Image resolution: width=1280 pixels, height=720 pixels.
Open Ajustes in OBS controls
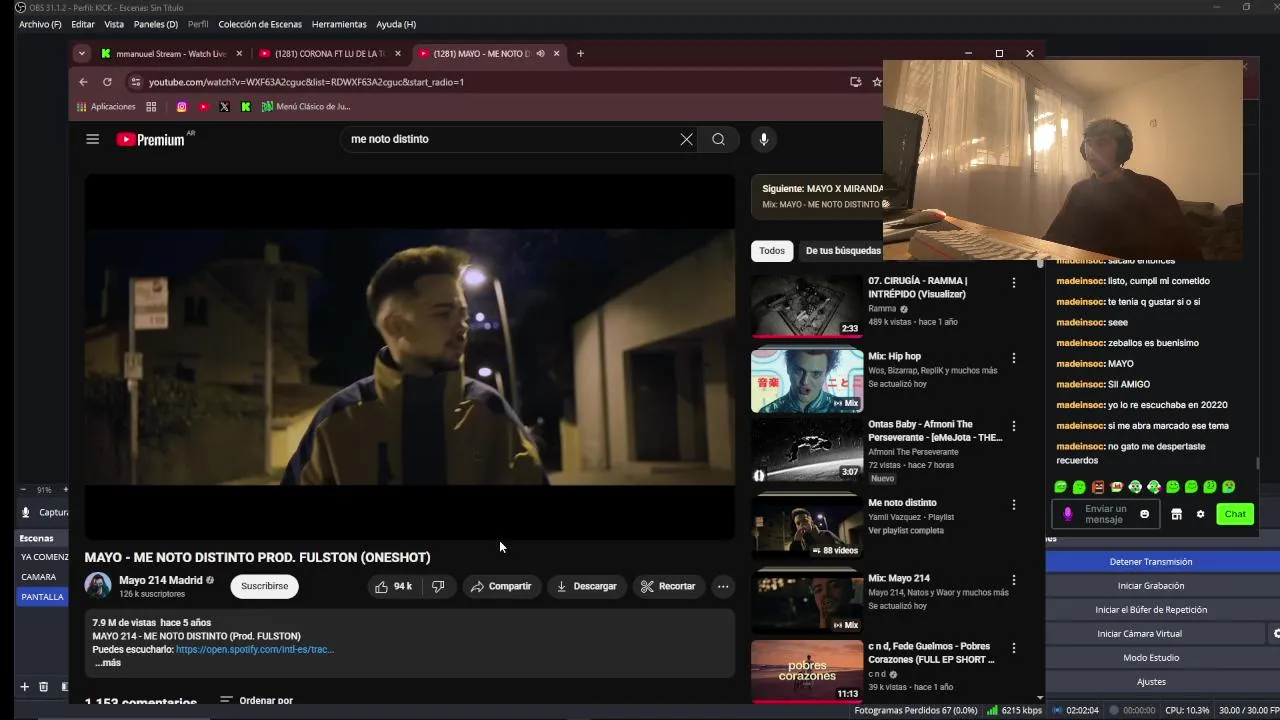pos(1151,682)
